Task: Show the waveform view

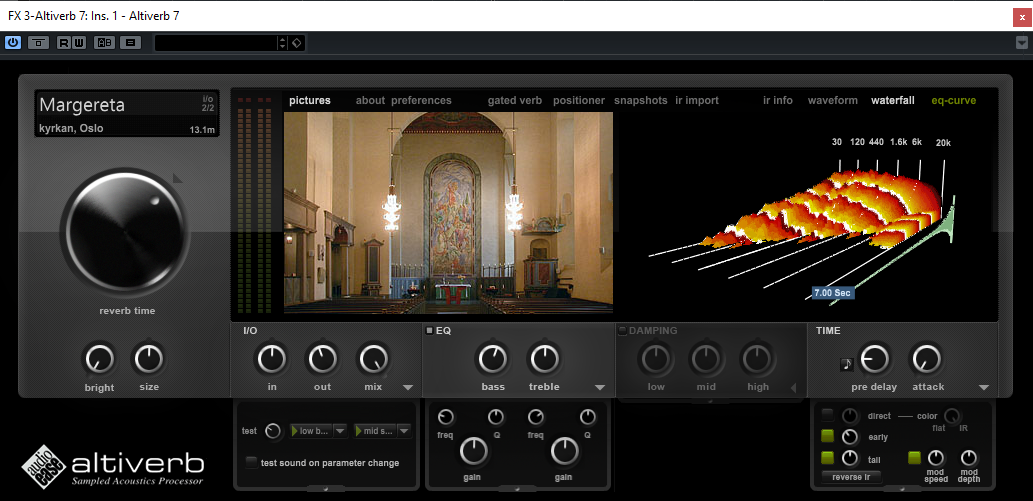Action: tap(833, 101)
